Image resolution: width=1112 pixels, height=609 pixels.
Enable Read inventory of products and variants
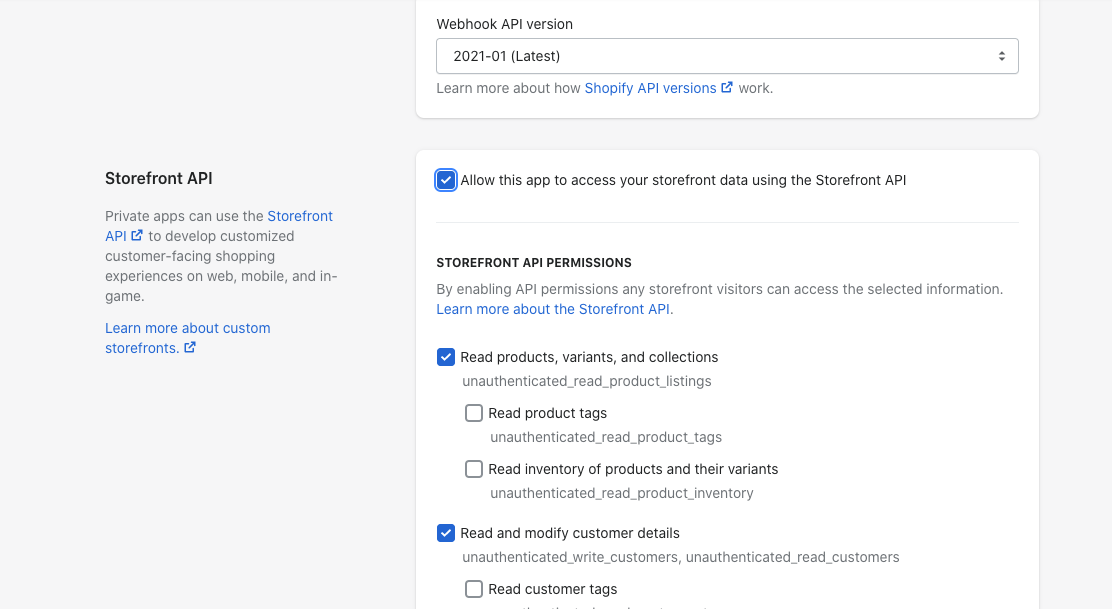point(474,469)
